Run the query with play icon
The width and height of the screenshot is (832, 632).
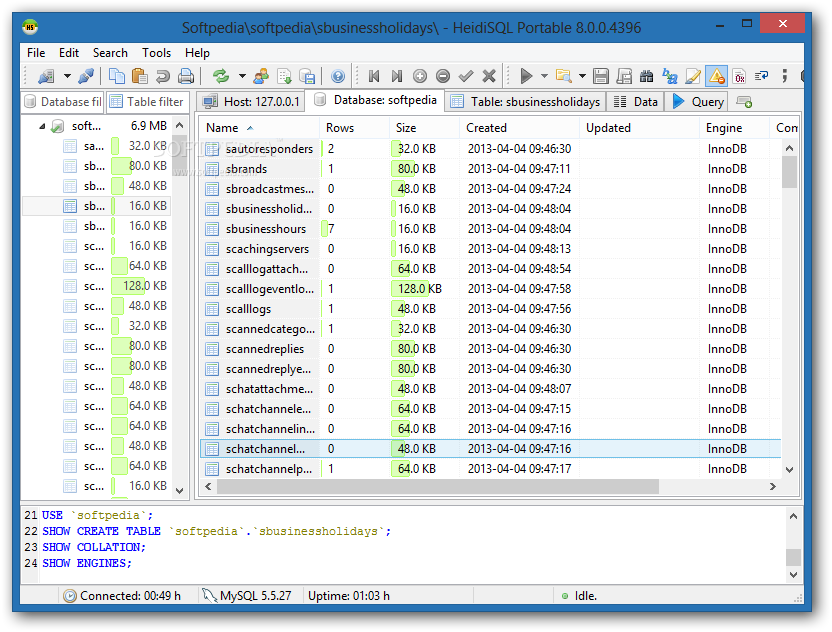pos(526,76)
